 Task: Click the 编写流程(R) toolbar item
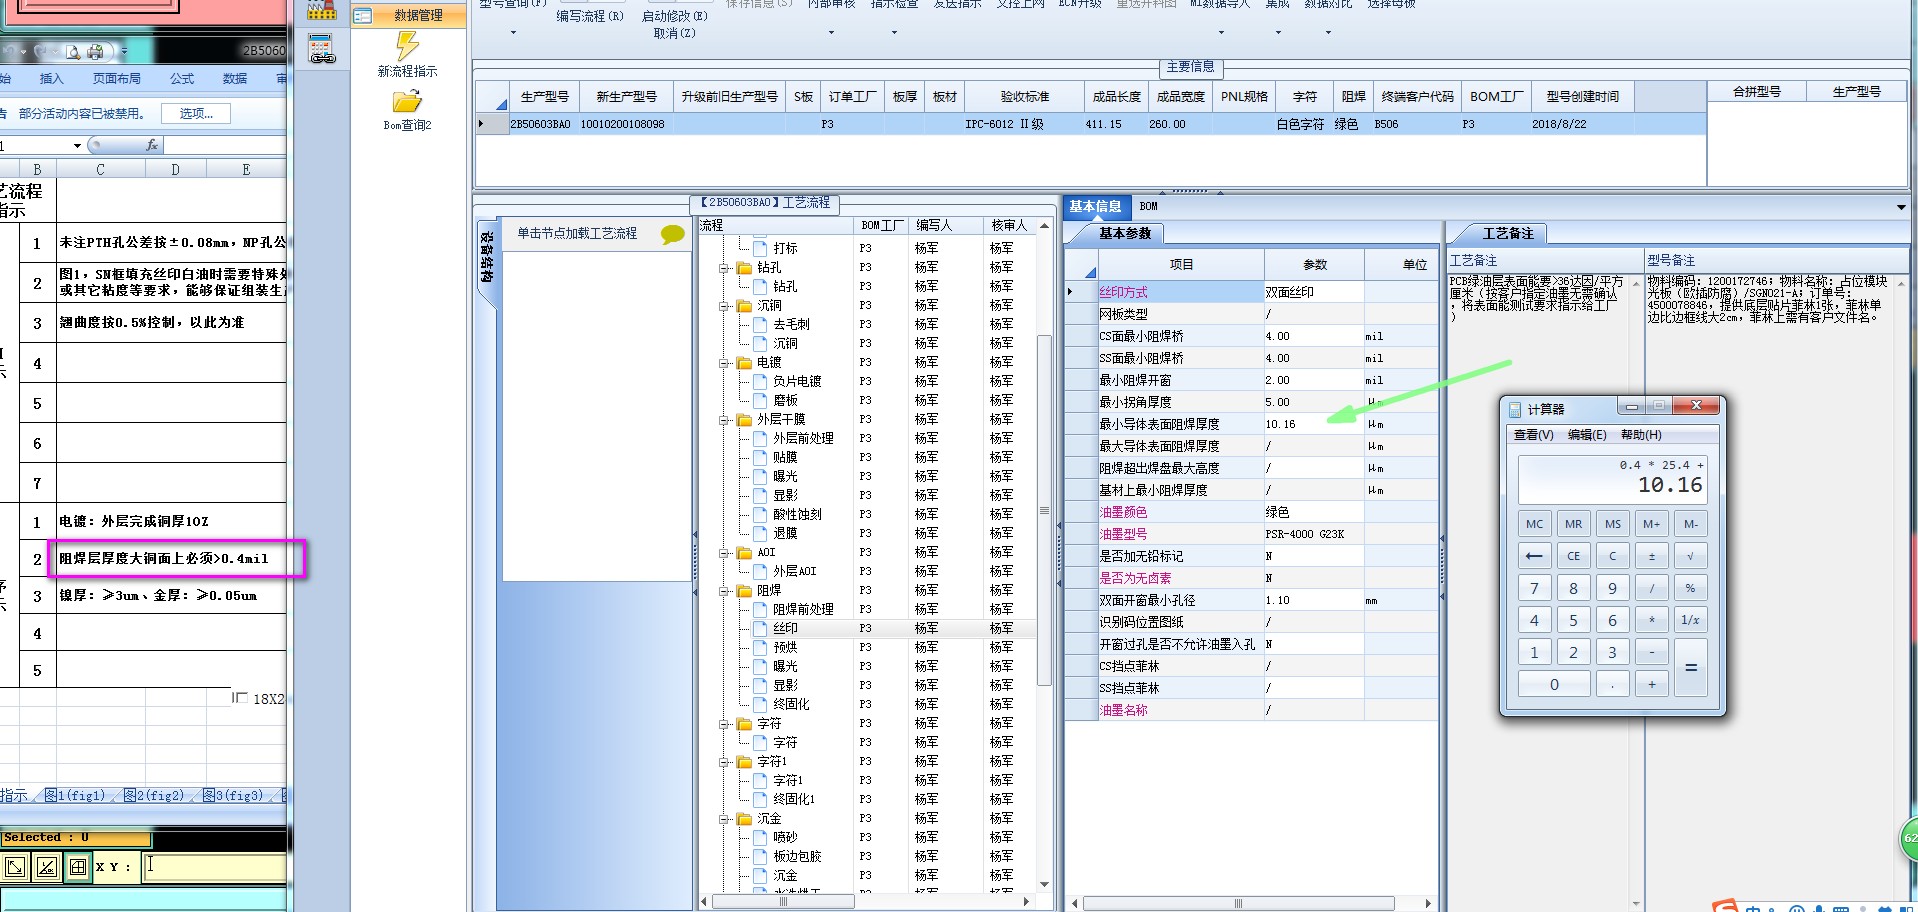[590, 16]
